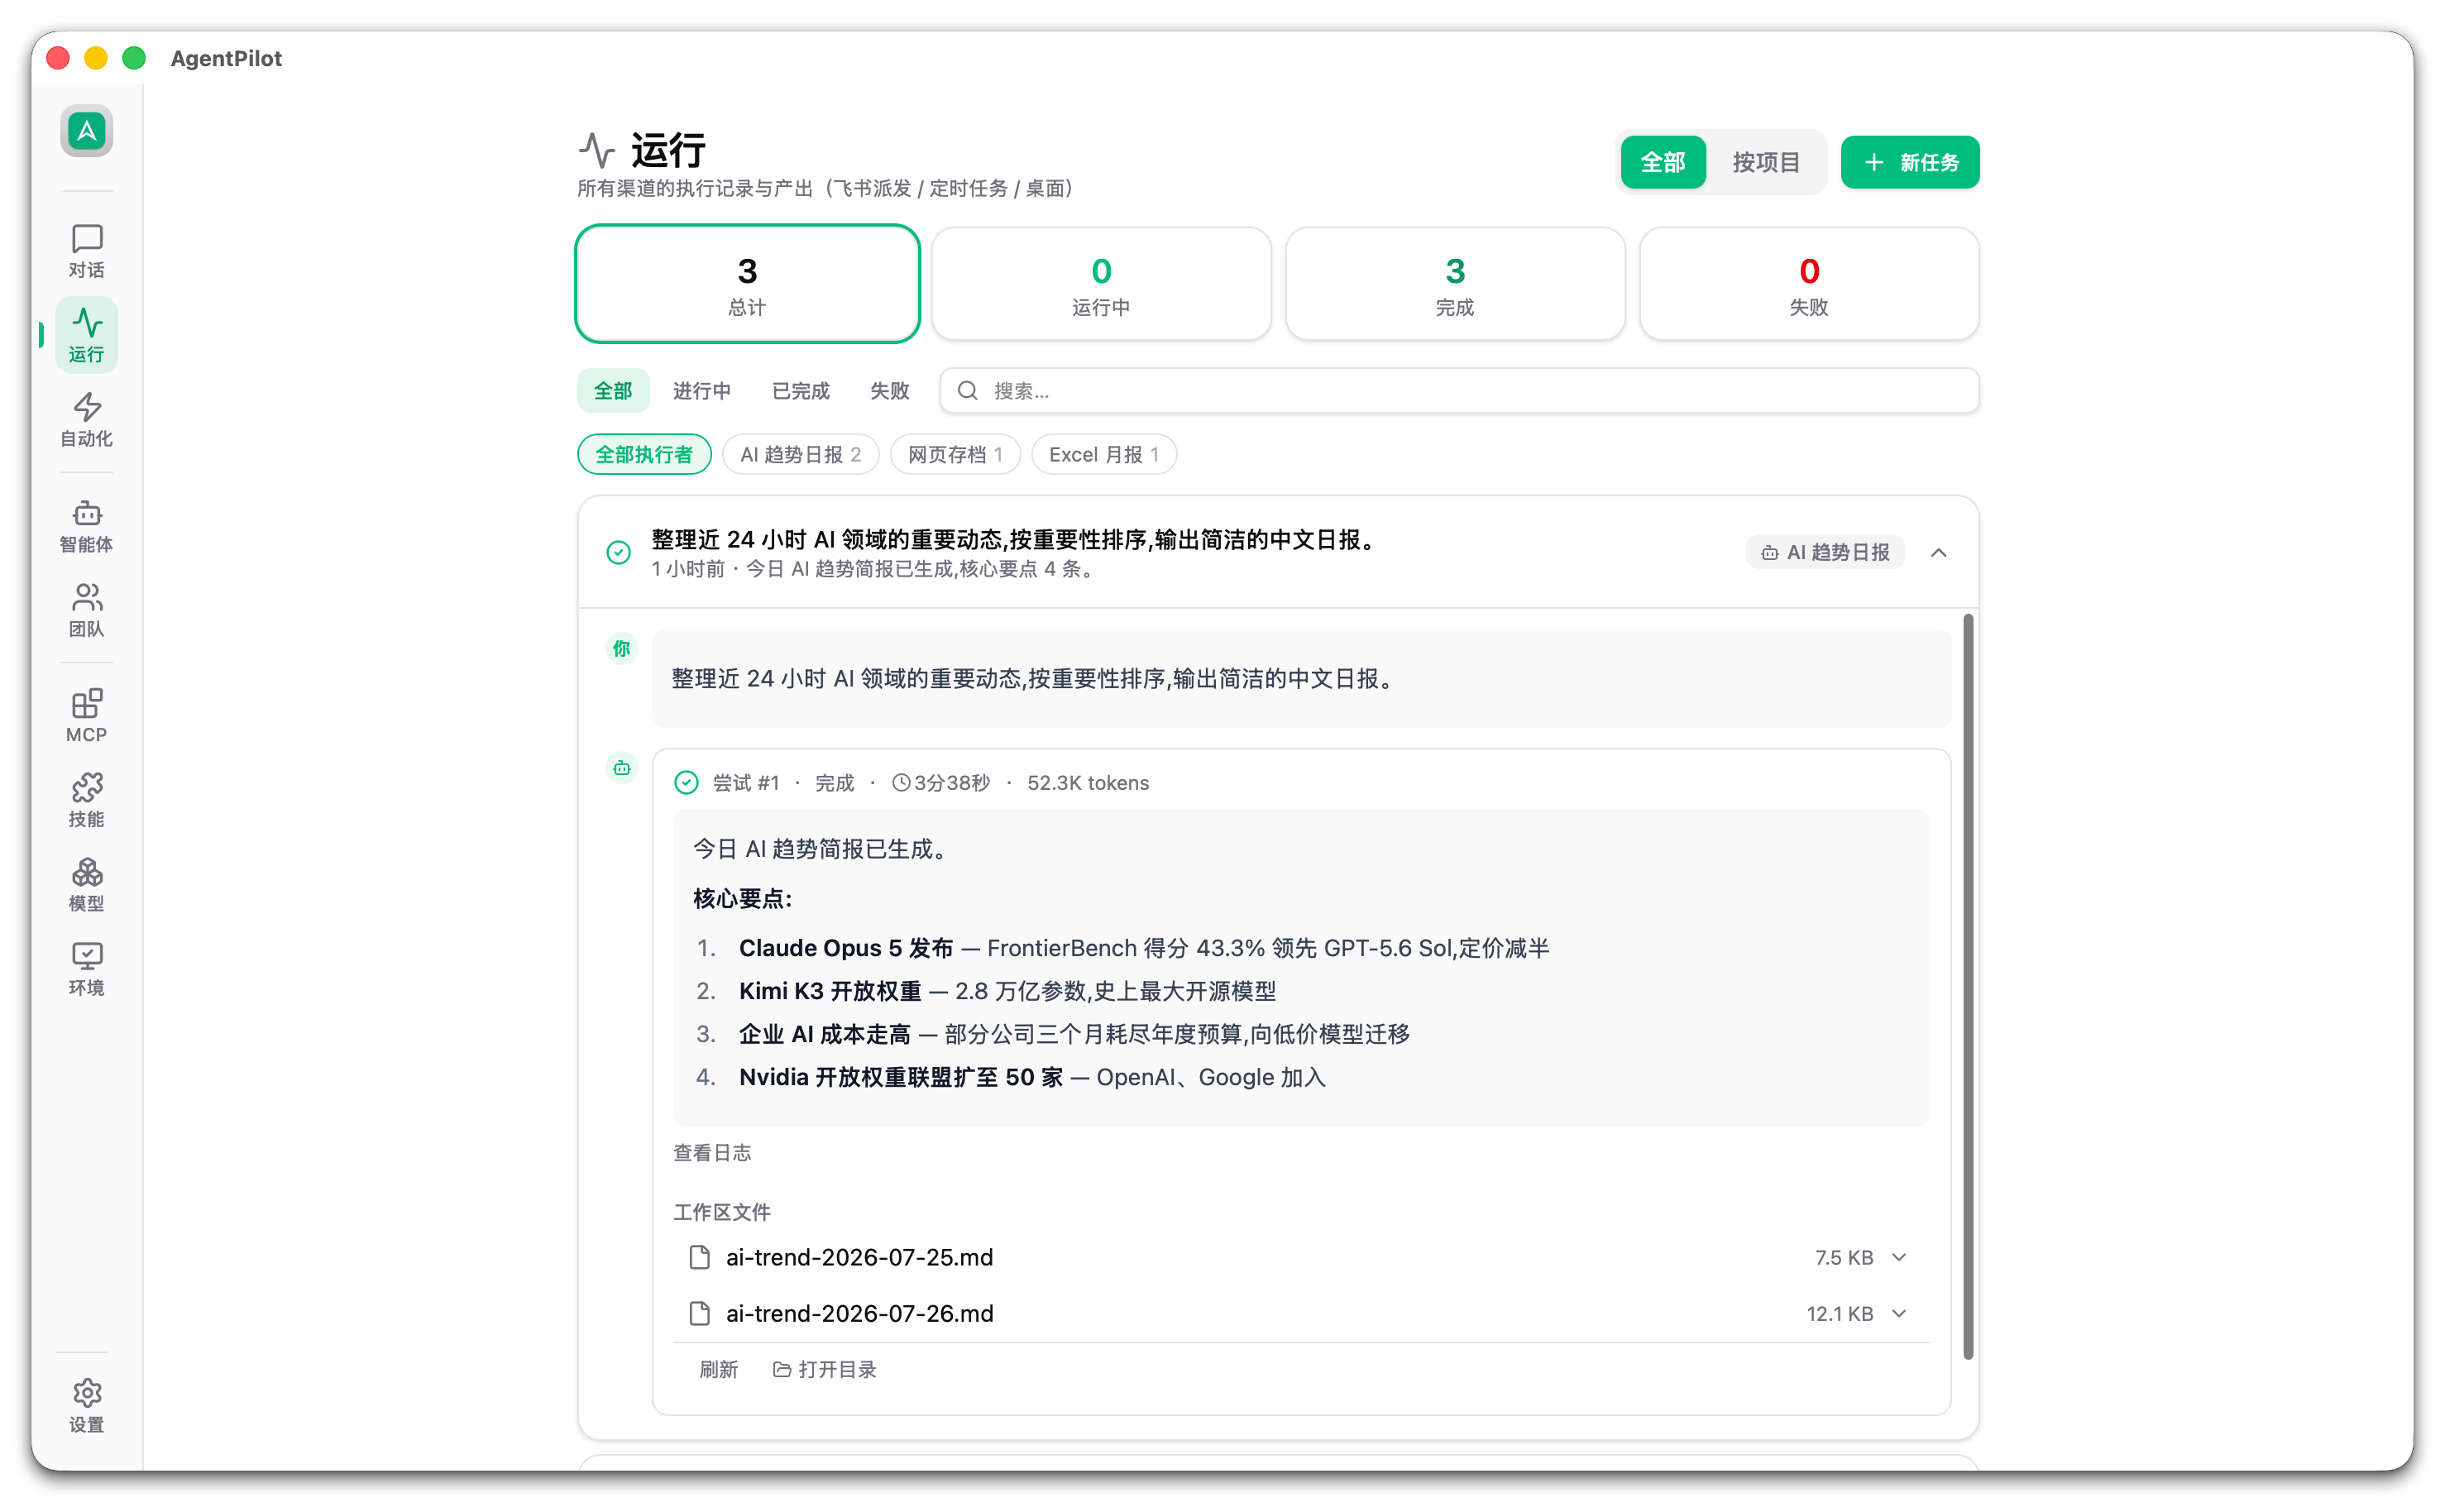Open the MCP section in sidebar
This screenshot has width=2445, height=1512.
pos(86,716)
